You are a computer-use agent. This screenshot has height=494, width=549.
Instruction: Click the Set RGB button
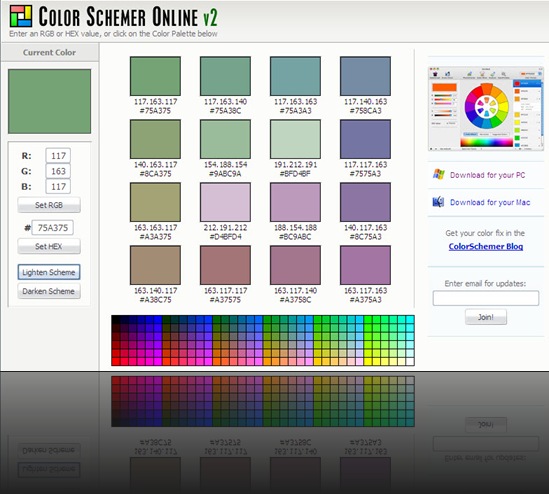(x=49, y=205)
